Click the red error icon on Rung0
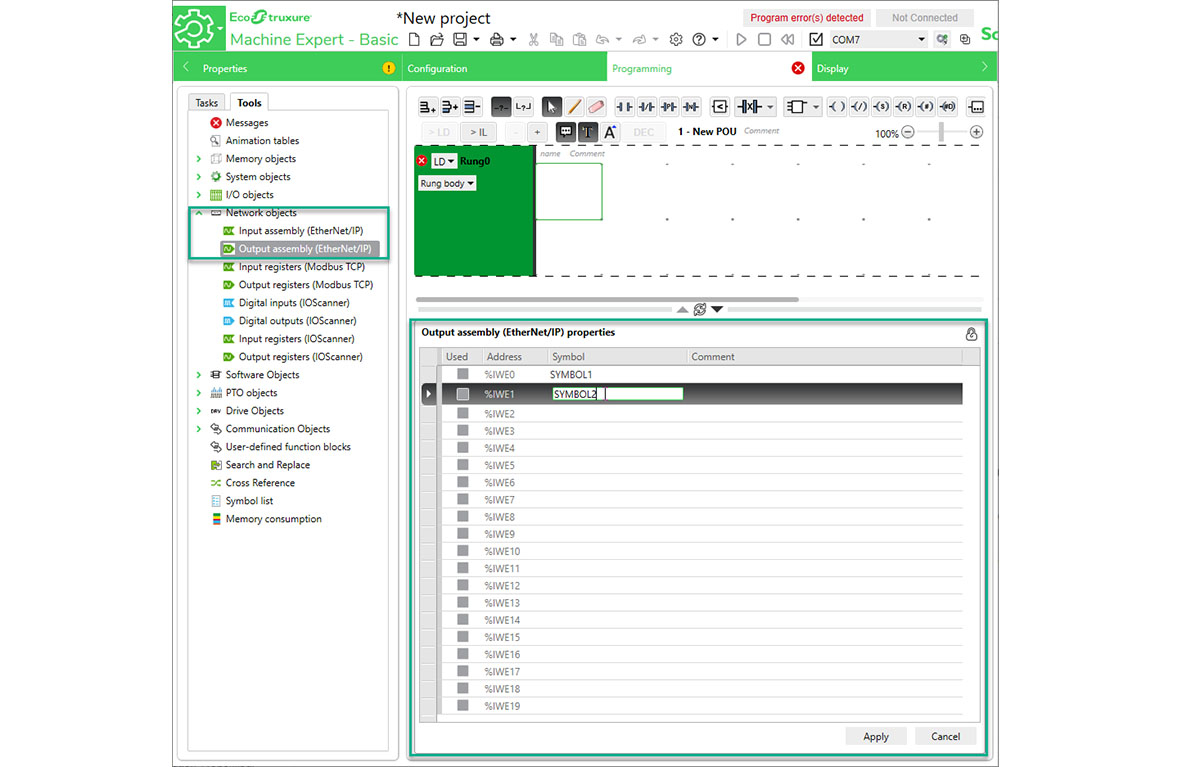Viewport: 1200px width, 767px height. click(x=422, y=161)
